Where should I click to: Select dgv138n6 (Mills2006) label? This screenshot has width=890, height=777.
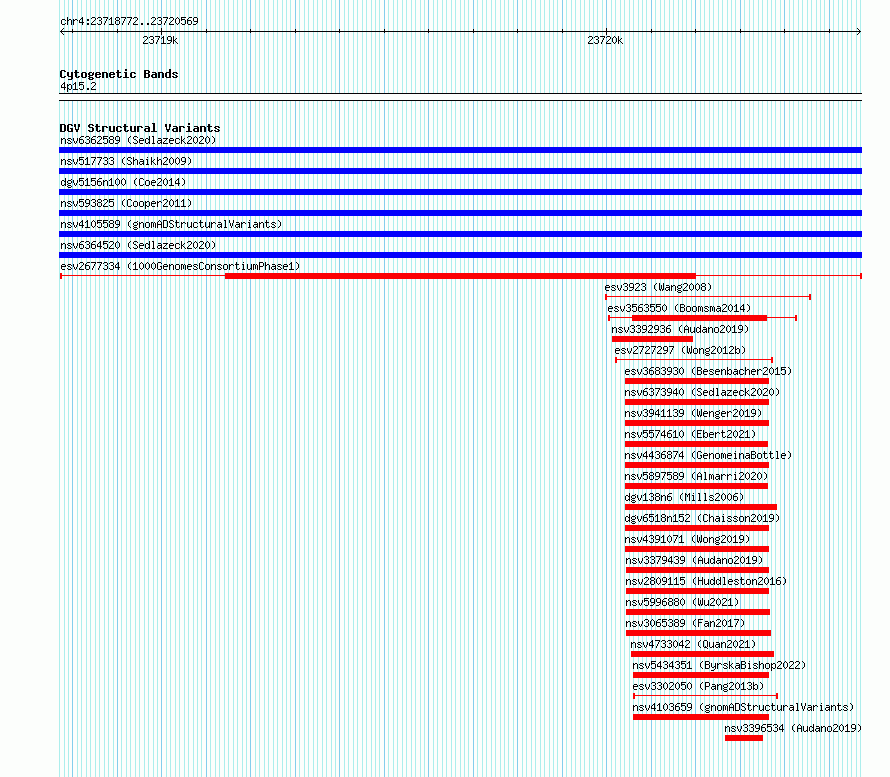pyautogui.click(x=684, y=497)
